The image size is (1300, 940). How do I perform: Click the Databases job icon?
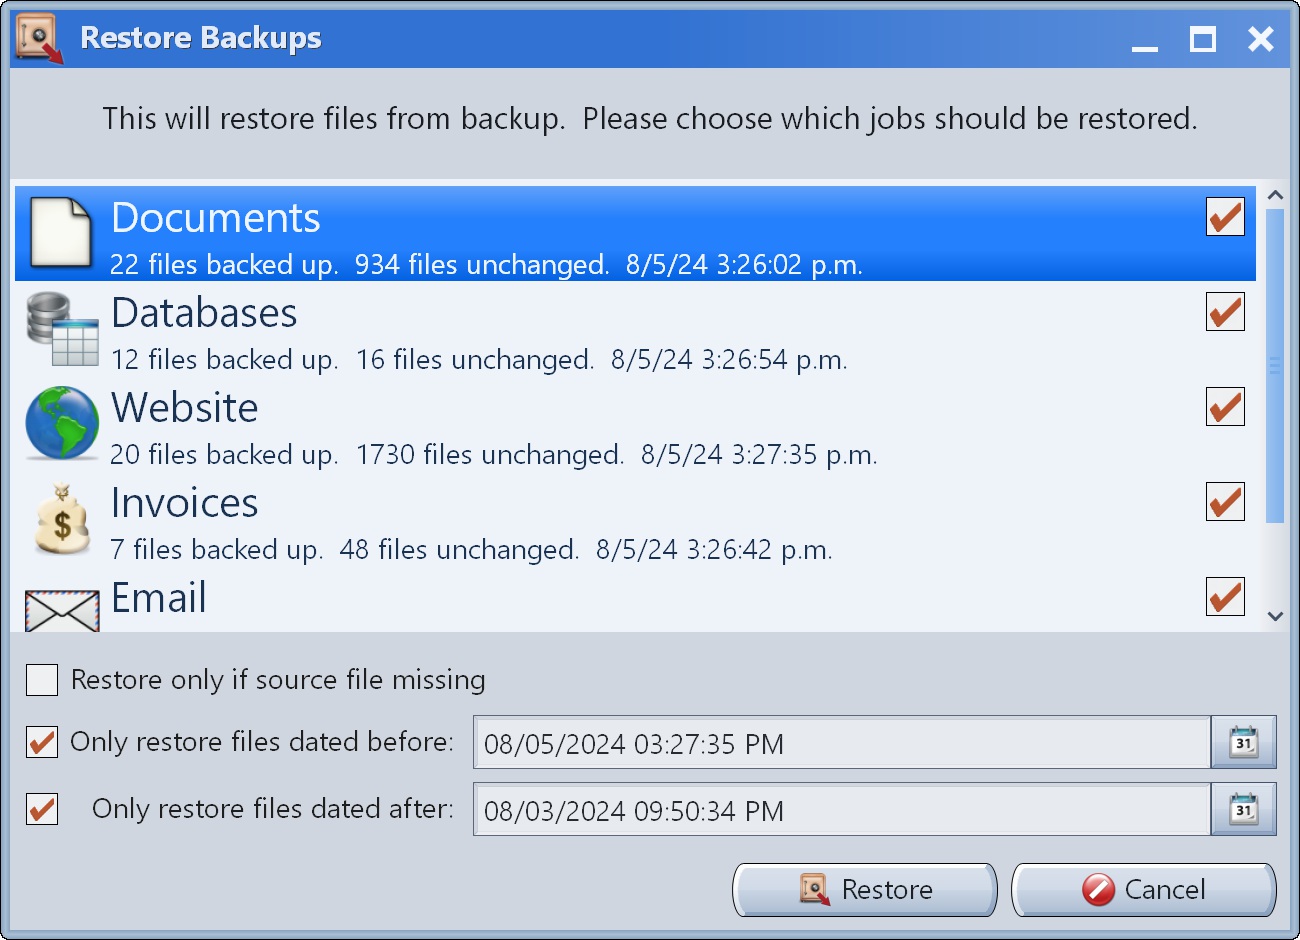(x=62, y=329)
